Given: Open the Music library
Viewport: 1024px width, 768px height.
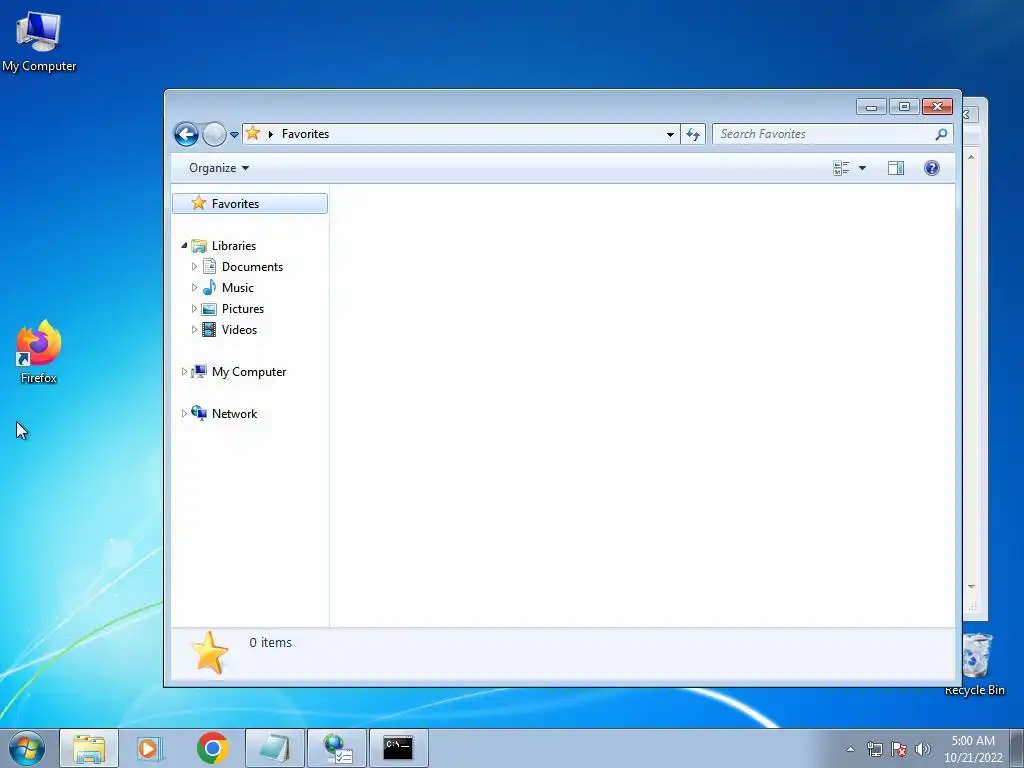Looking at the screenshot, I should 237,287.
